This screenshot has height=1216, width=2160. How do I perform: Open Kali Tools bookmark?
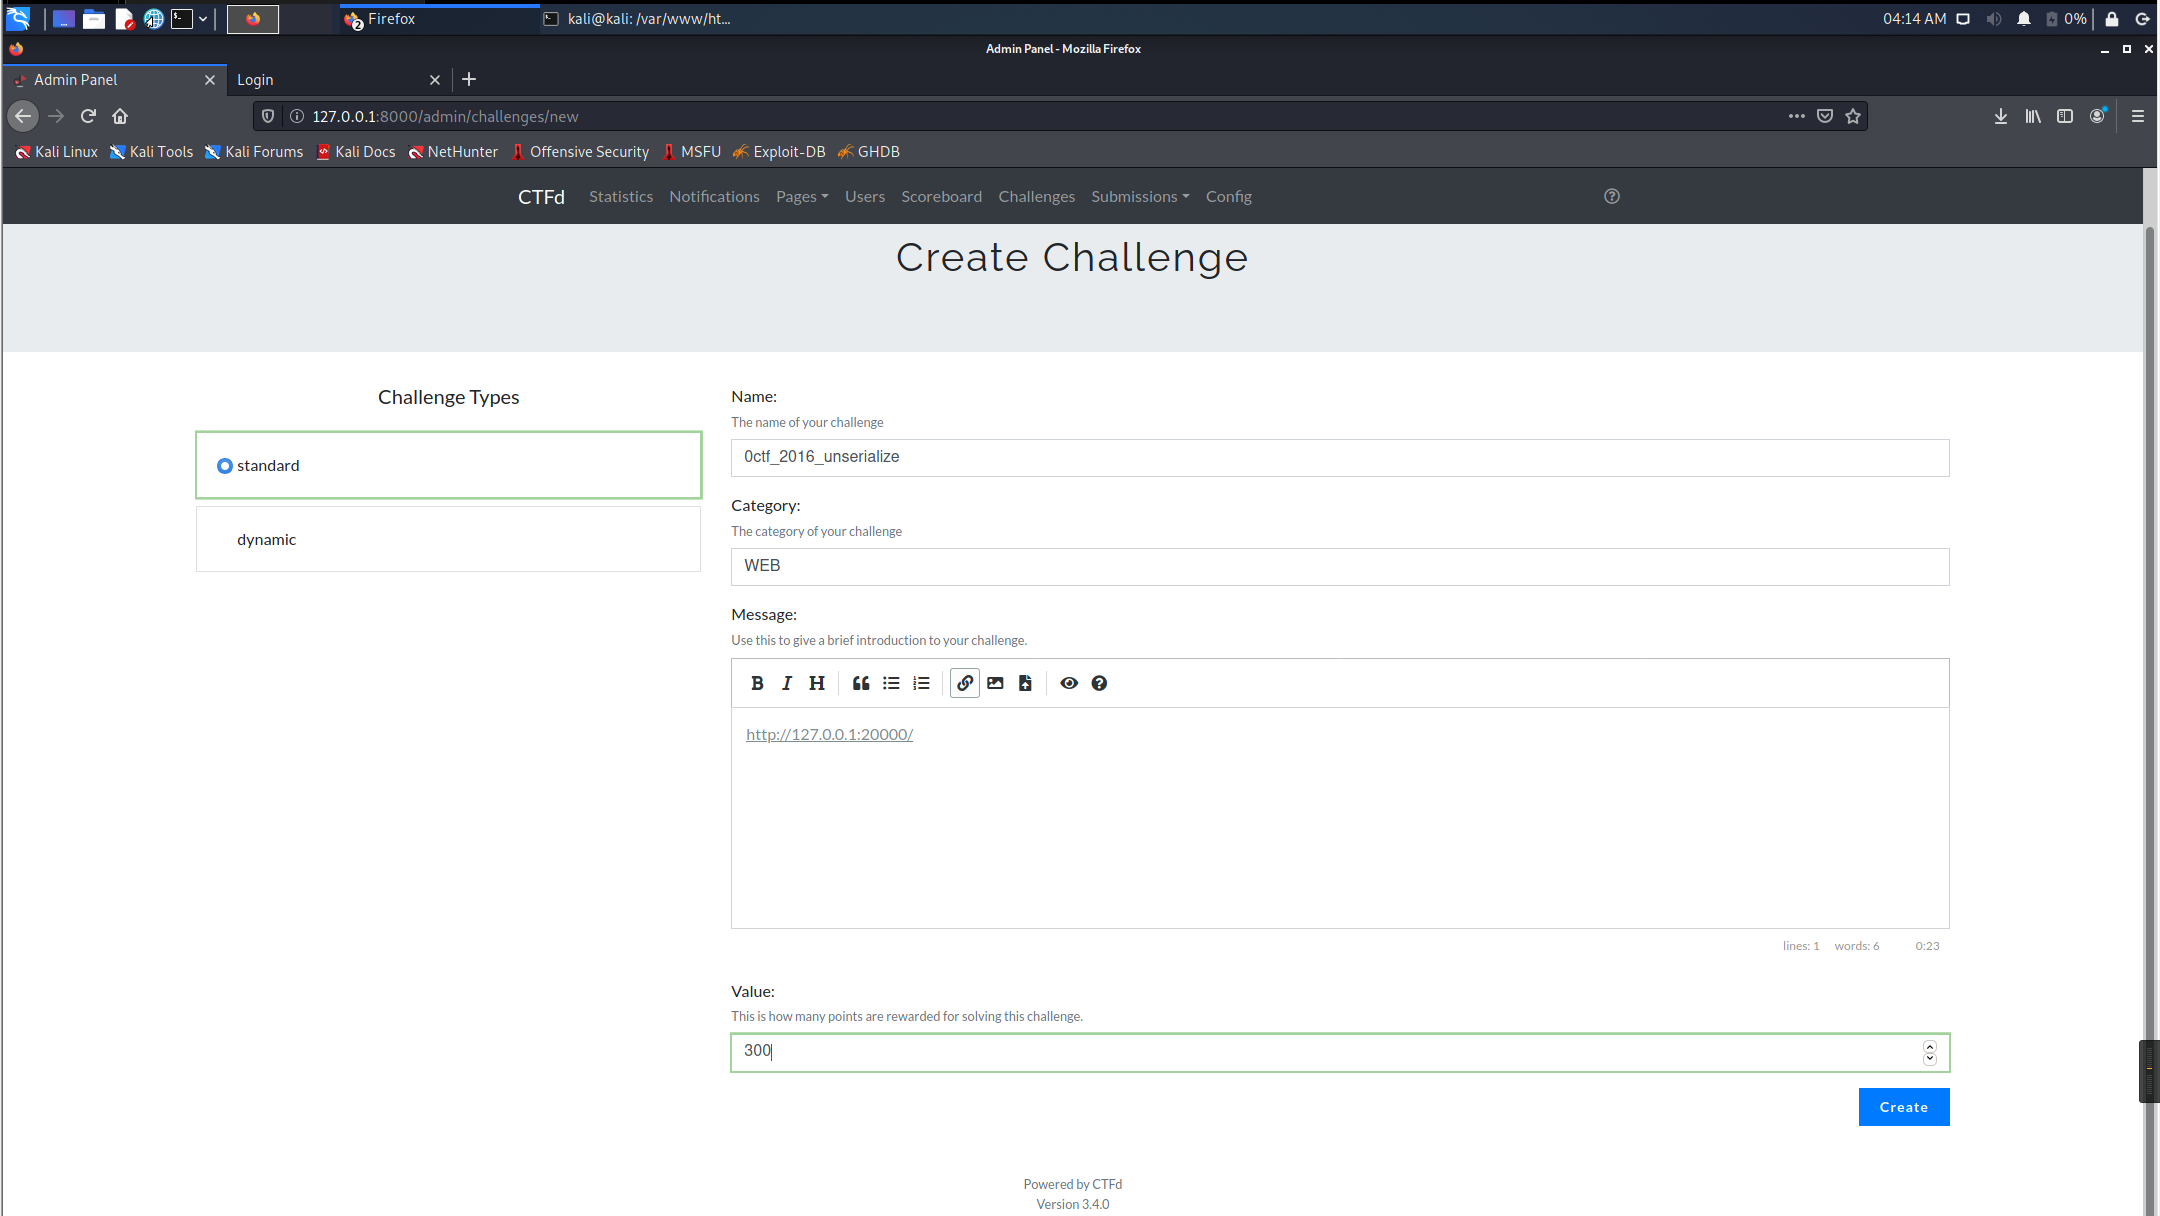pyautogui.click(x=151, y=152)
